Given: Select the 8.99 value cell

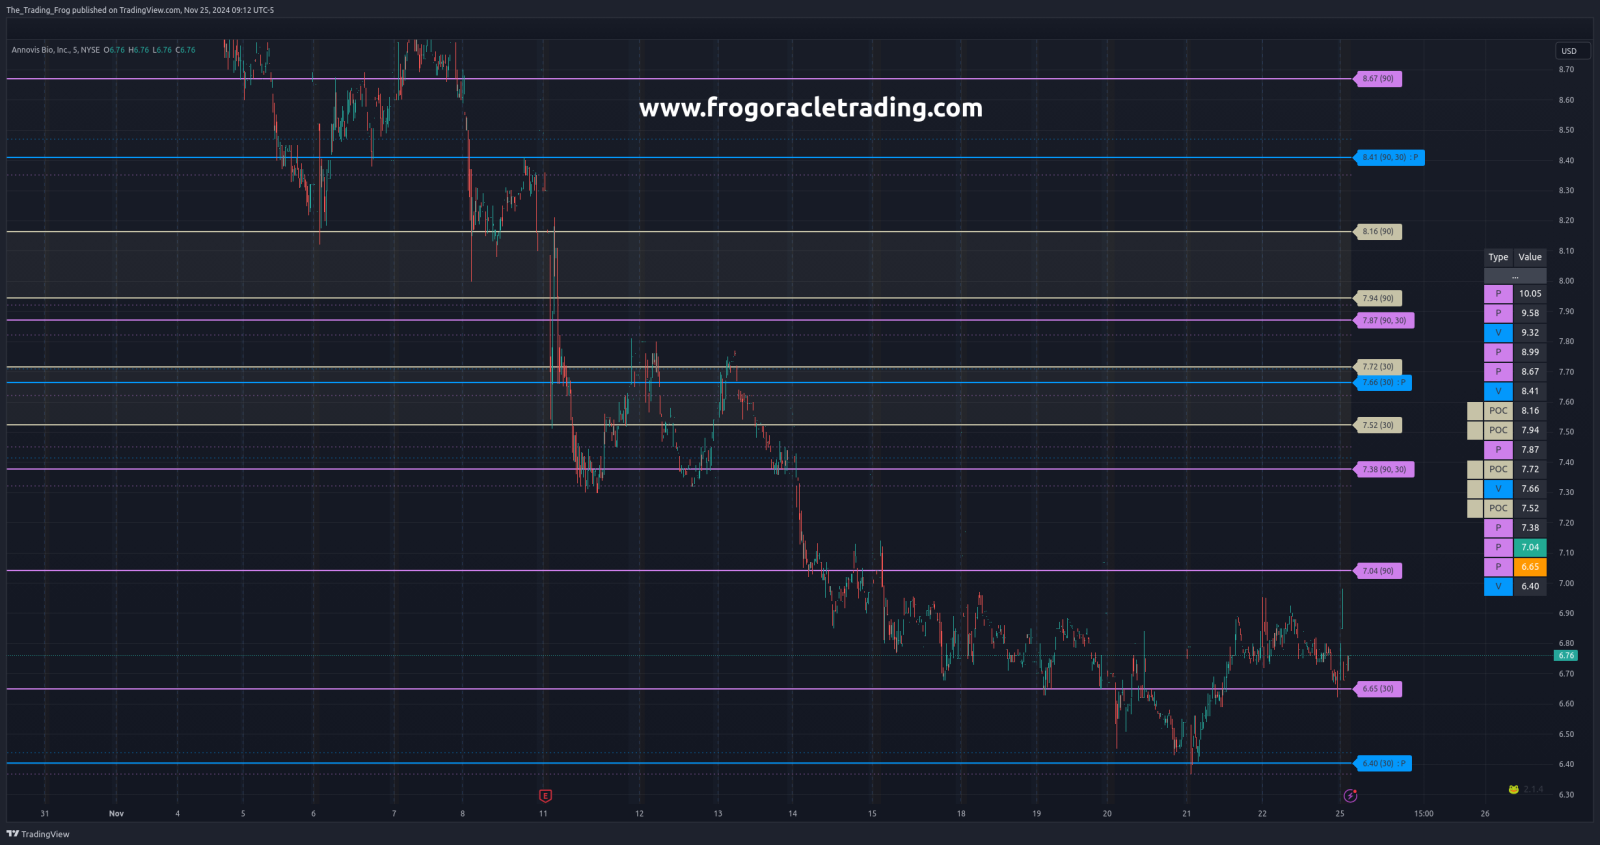Looking at the screenshot, I should [1530, 352].
